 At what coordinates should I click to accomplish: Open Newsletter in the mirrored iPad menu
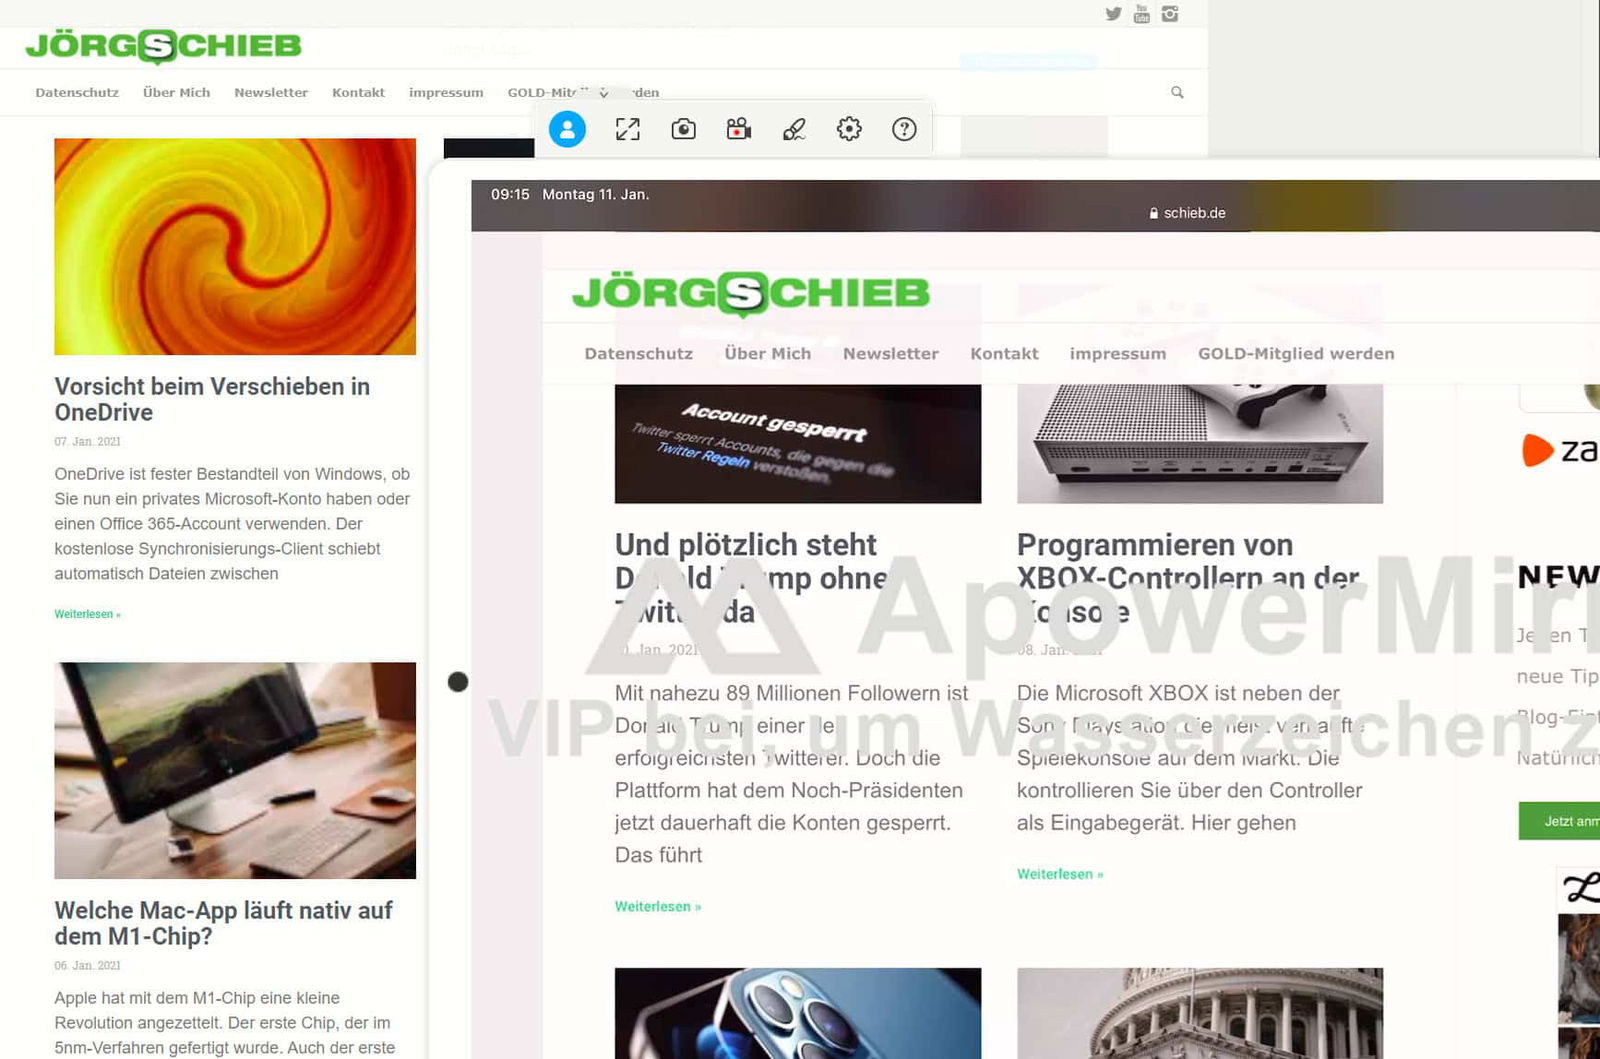890,353
